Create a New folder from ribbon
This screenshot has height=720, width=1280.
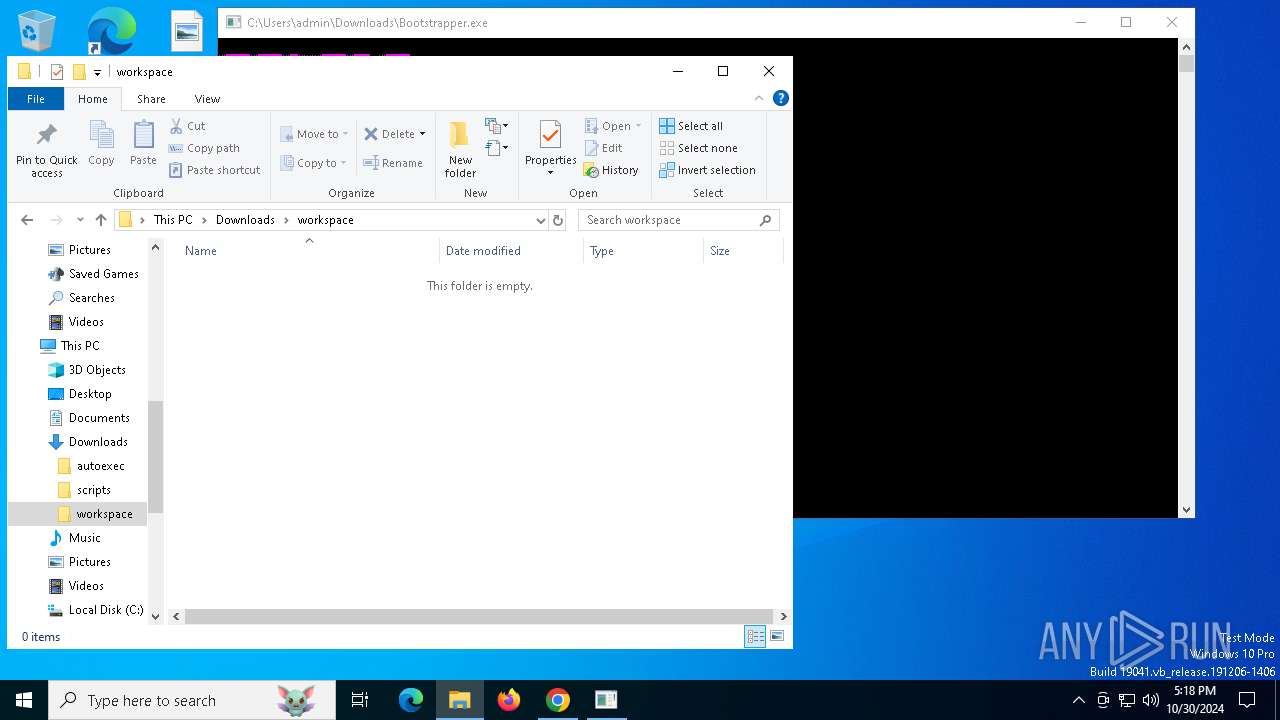coord(460,149)
